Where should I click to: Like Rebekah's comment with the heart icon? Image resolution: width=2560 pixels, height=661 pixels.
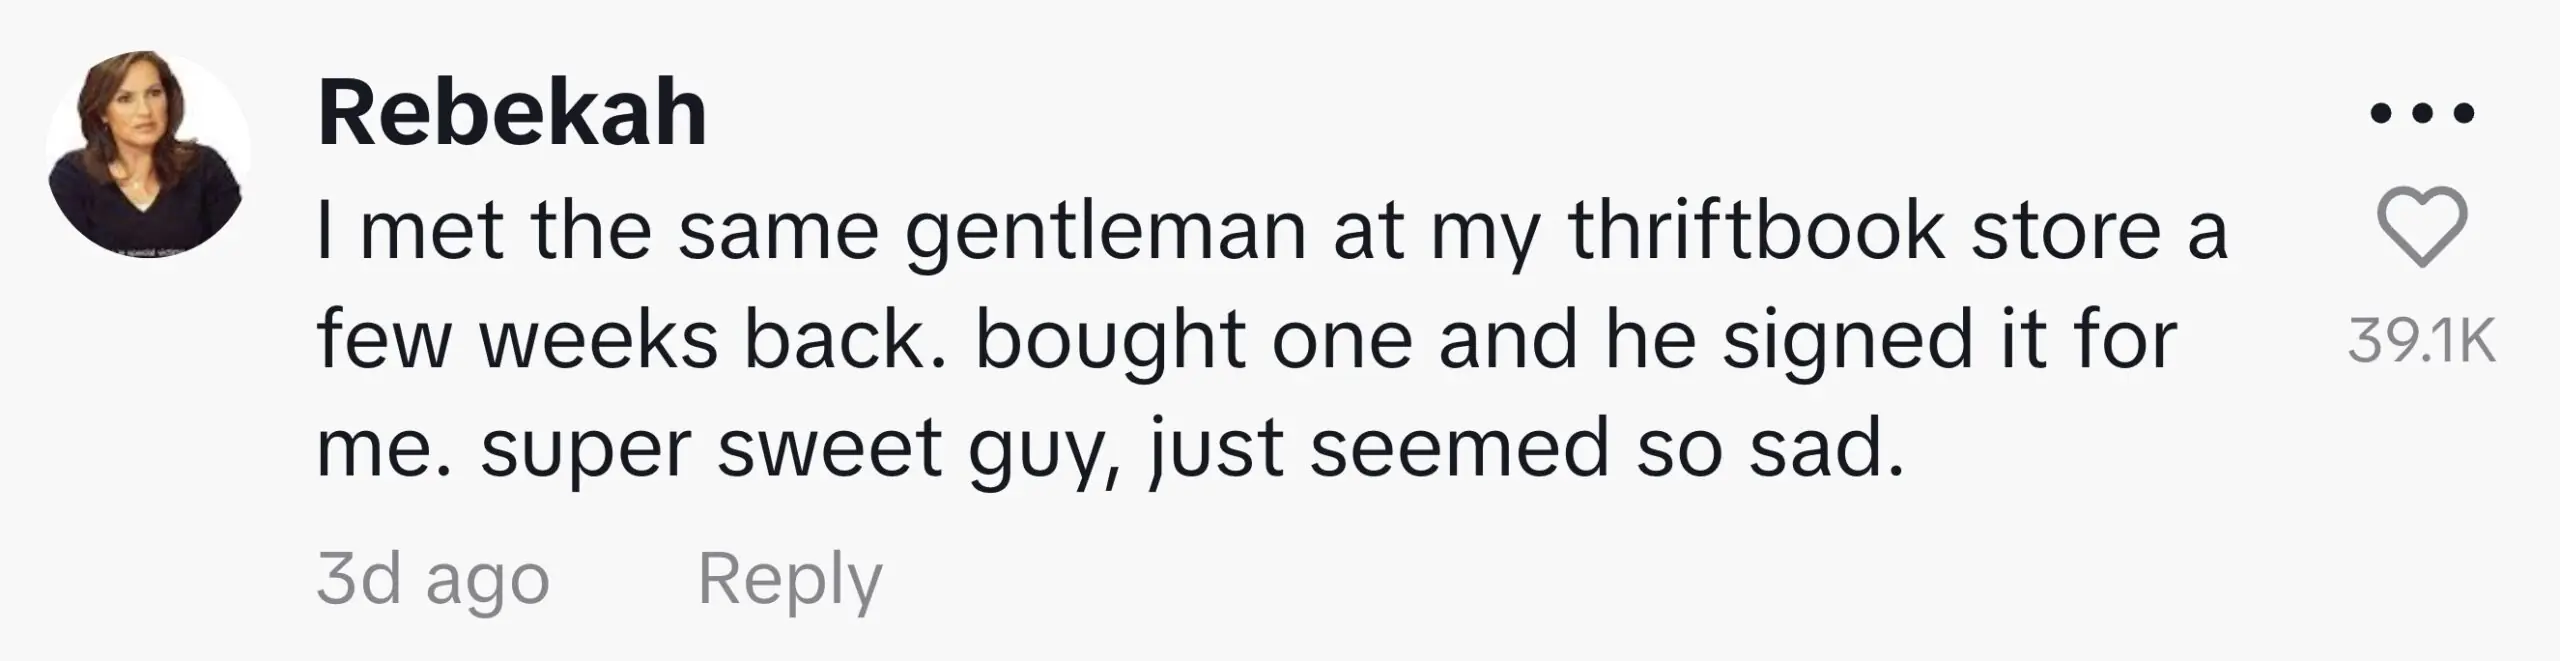tap(2421, 227)
